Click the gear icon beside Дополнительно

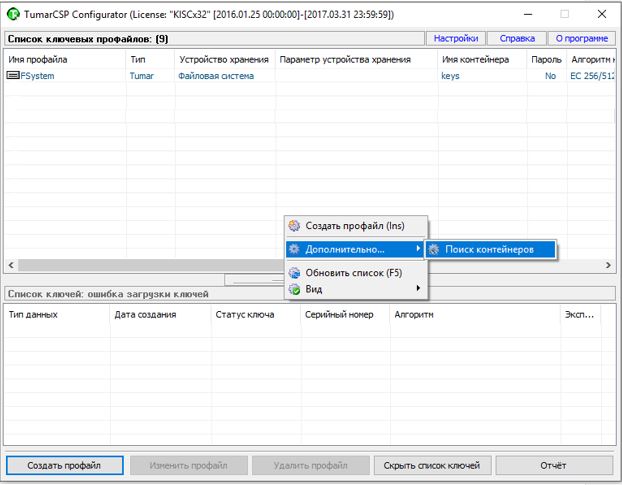pos(294,249)
